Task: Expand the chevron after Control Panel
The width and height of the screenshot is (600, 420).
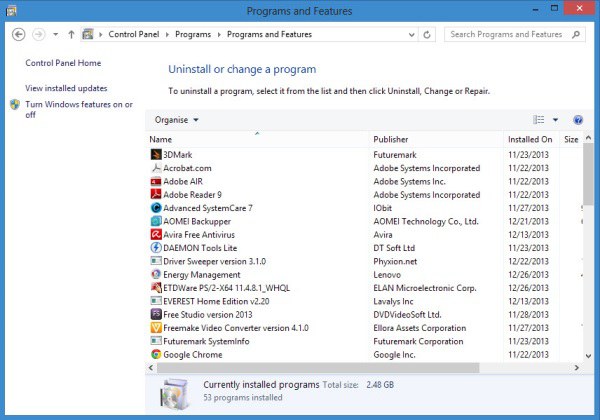Action: [x=167, y=34]
